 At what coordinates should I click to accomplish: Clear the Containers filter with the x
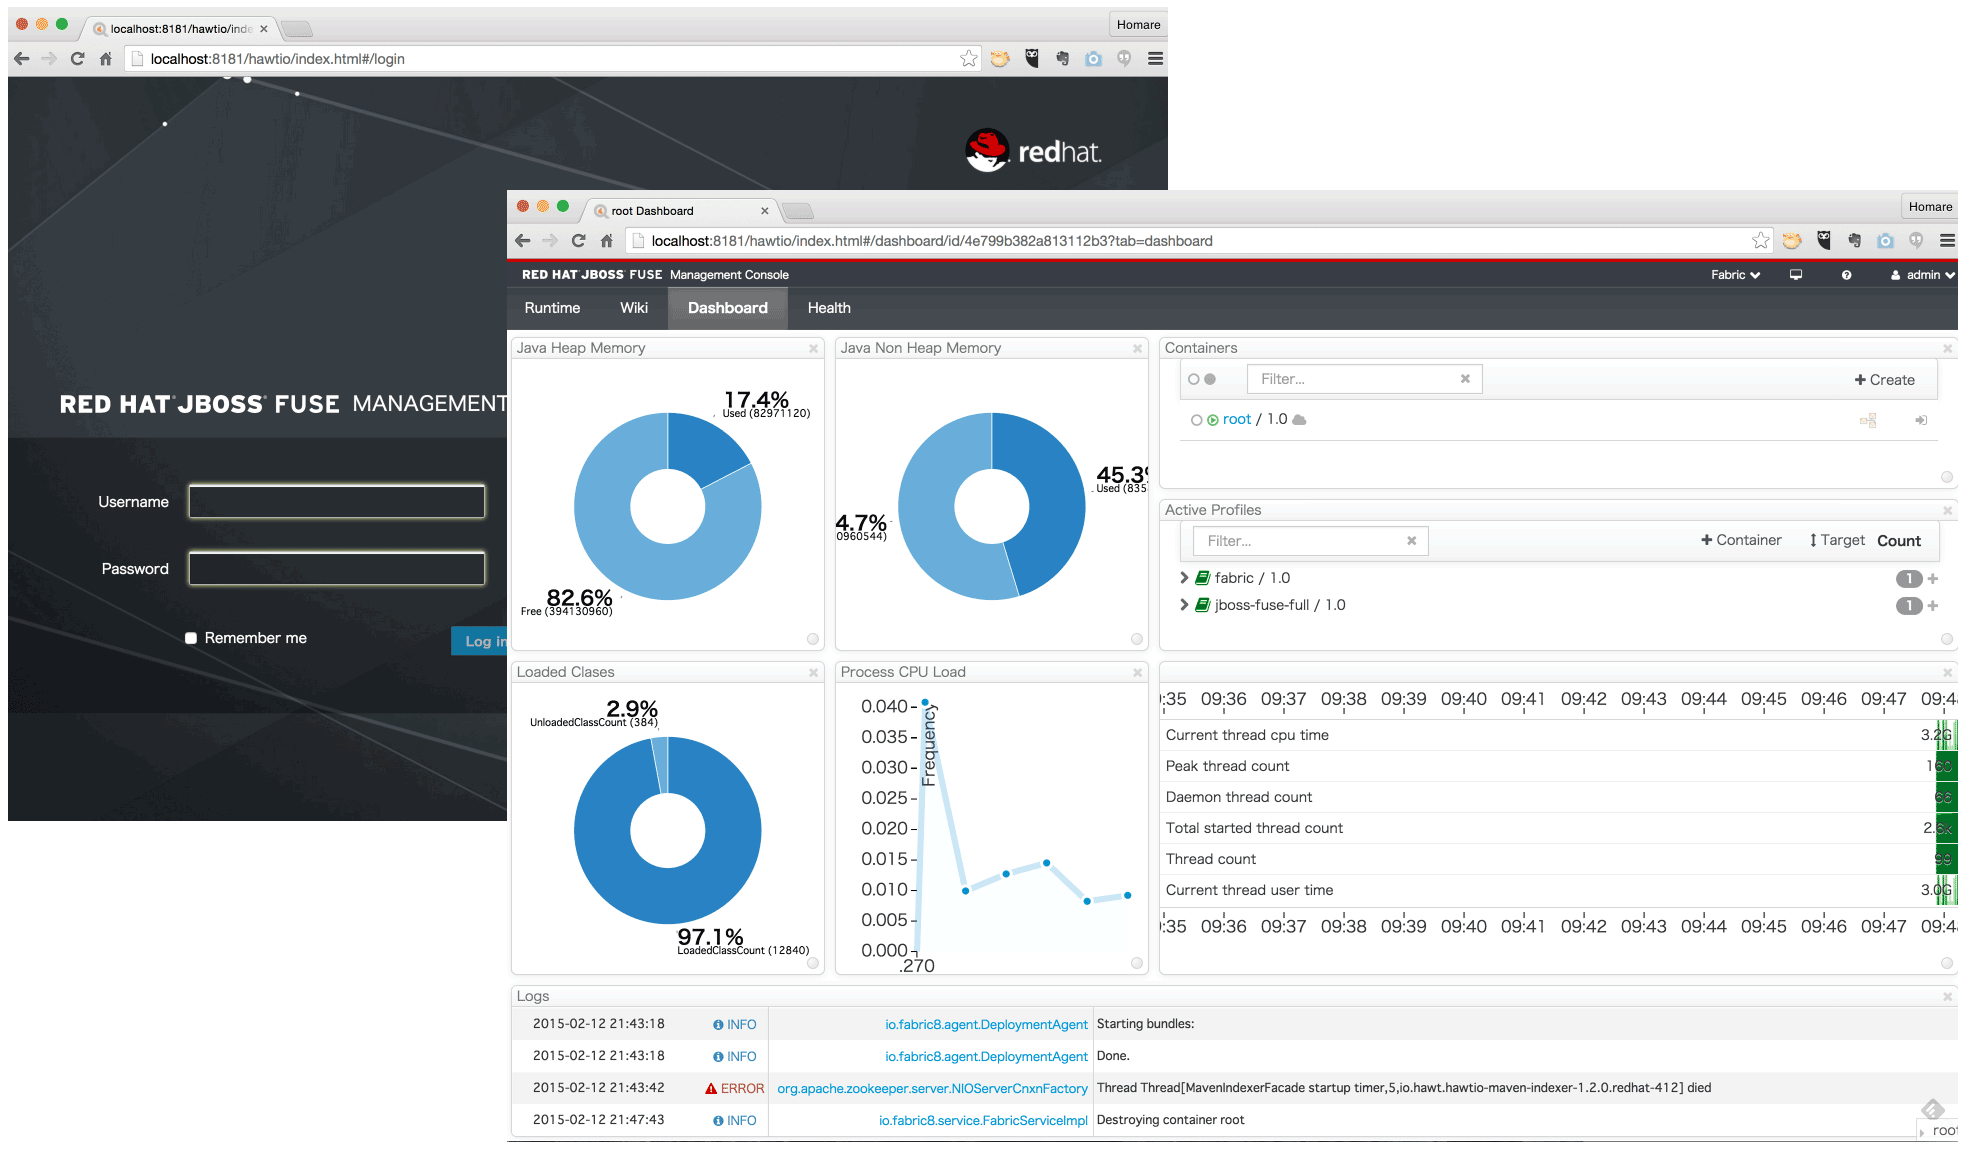tap(1465, 379)
